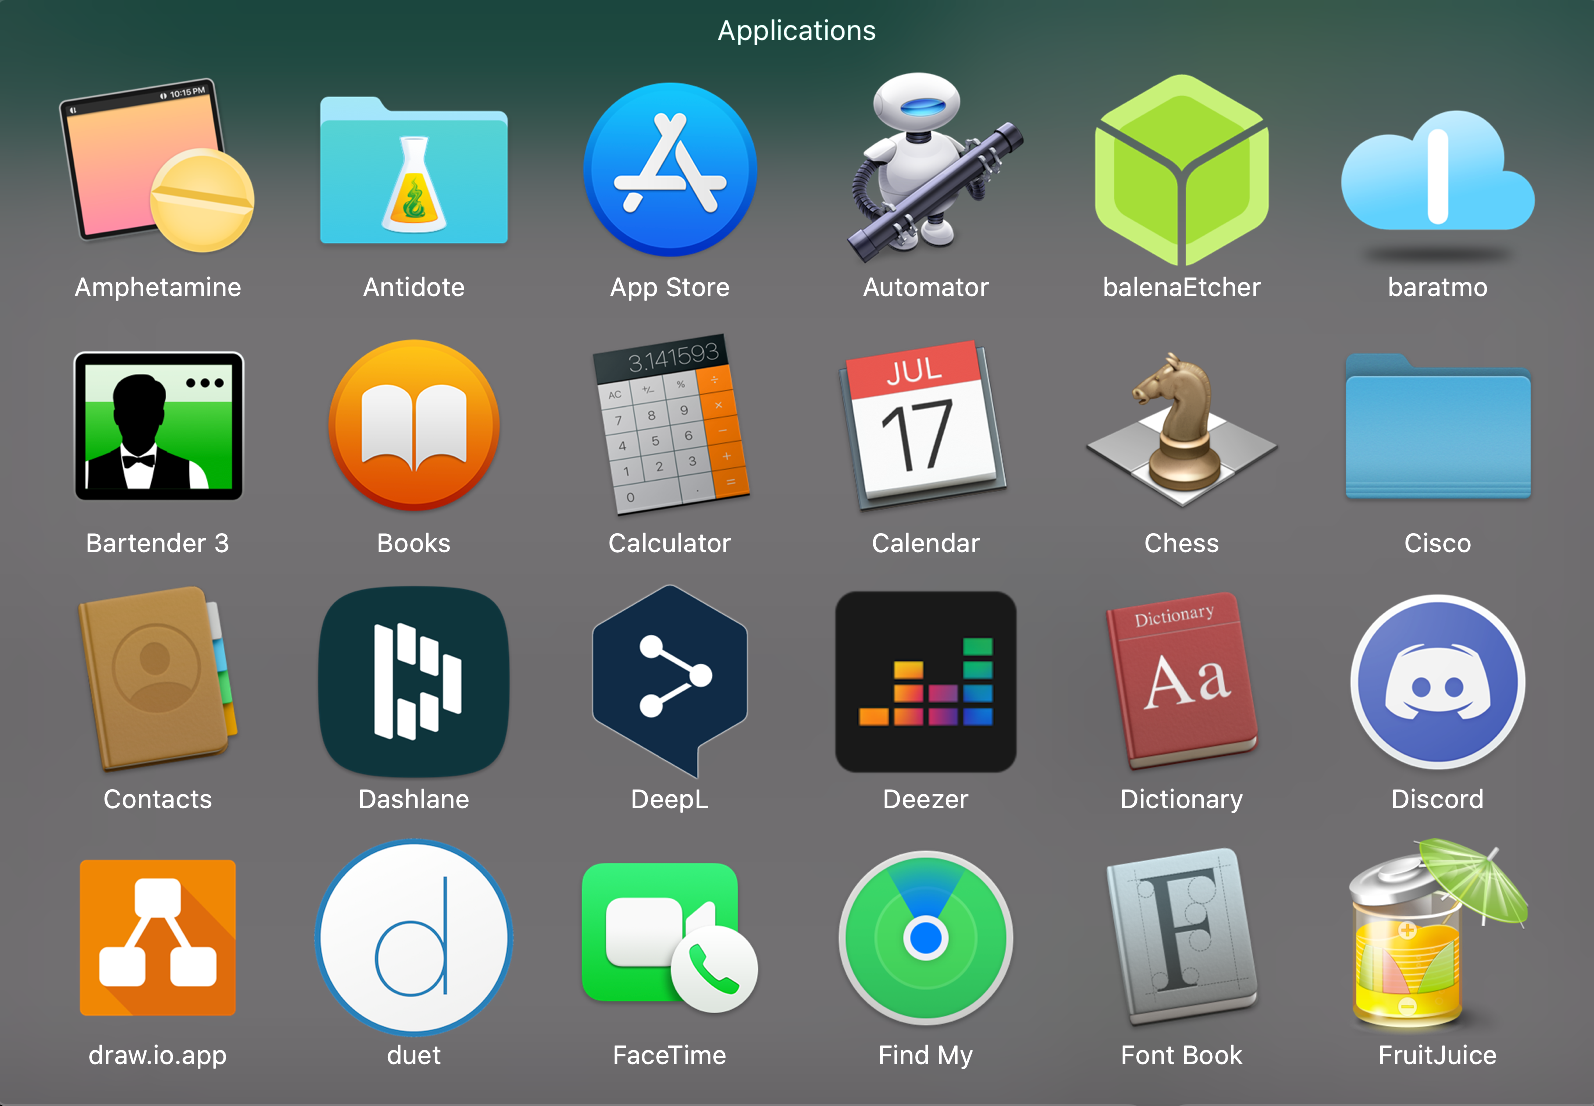Open the green FaceTime icon
The height and width of the screenshot is (1106, 1594).
[x=670, y=938]
